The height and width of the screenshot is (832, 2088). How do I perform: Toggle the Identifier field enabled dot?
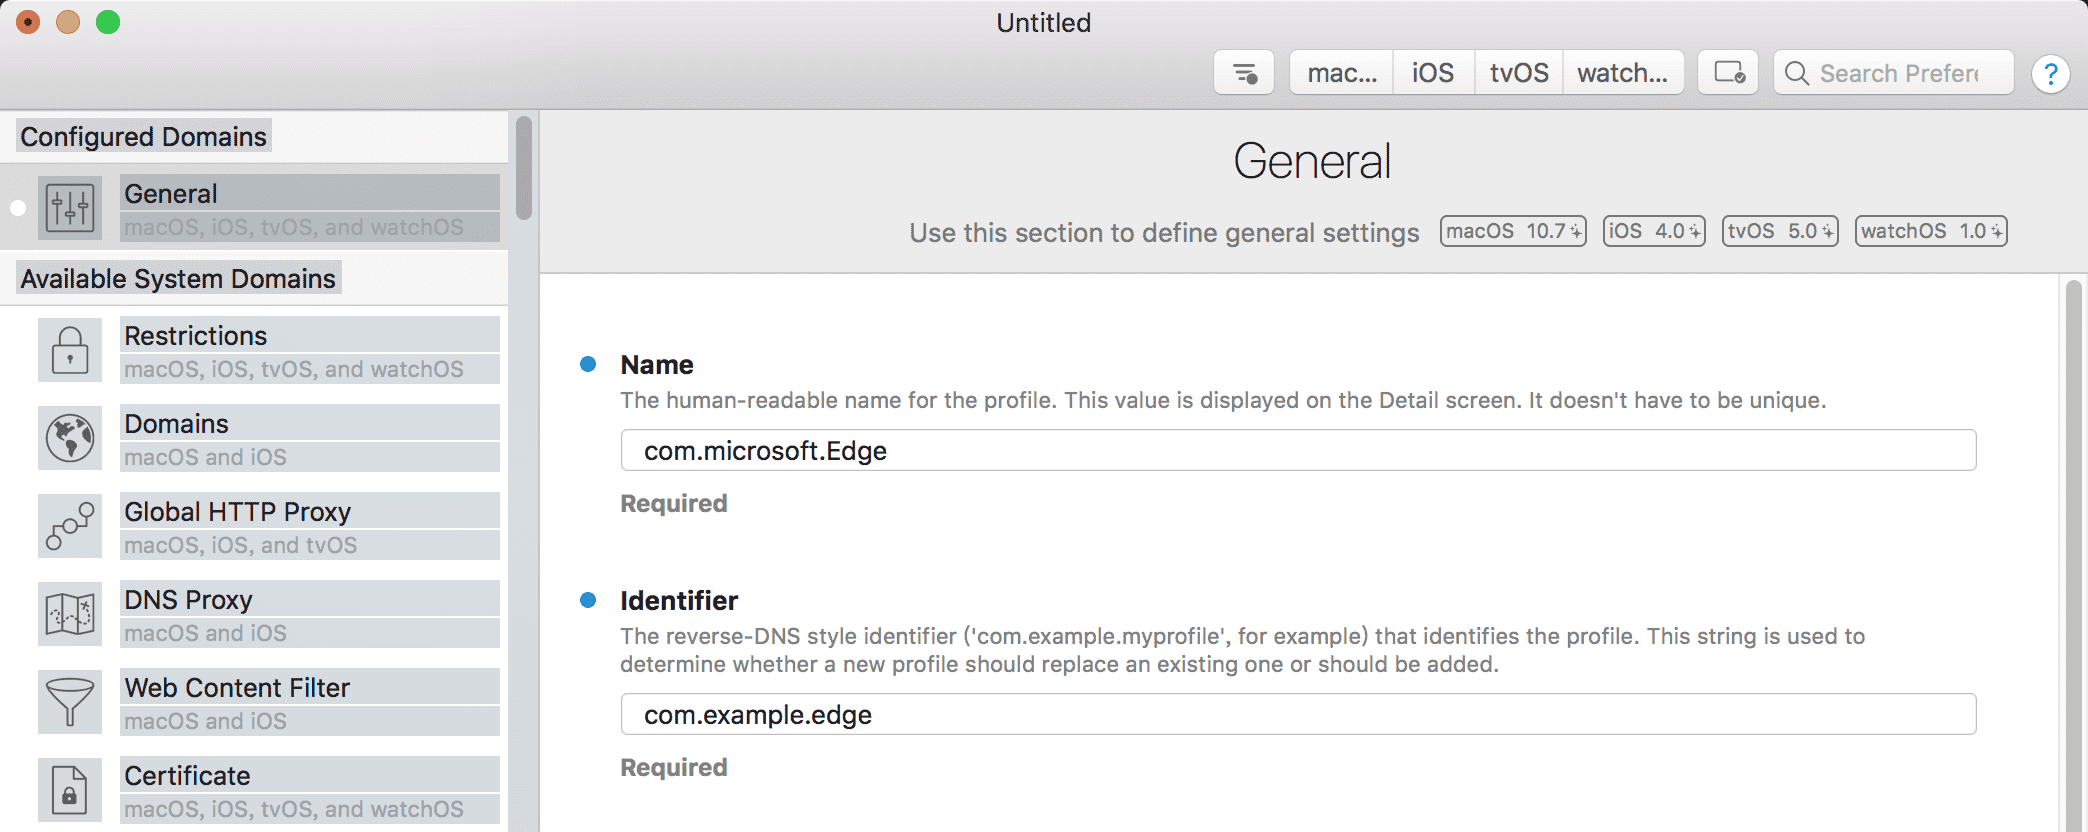pos(588,600)
